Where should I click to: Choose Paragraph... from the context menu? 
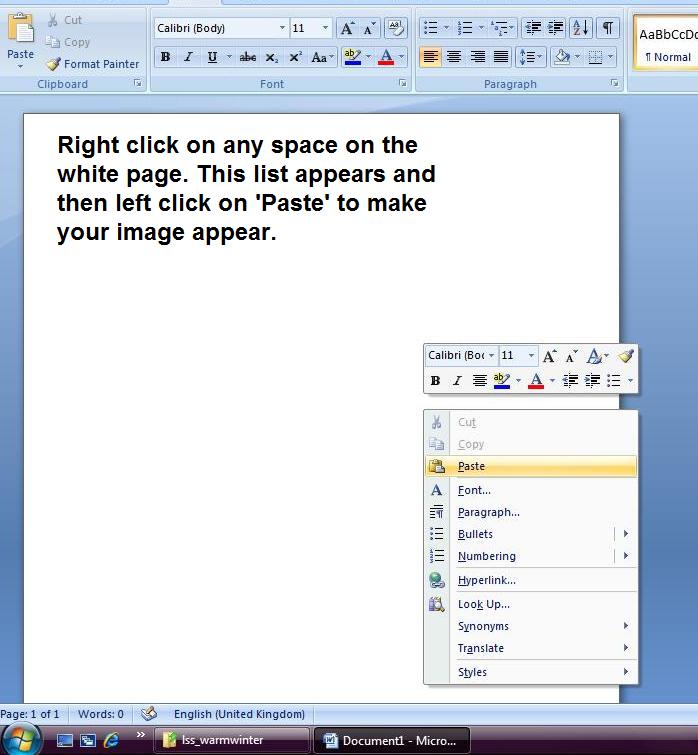coord(531,512)
